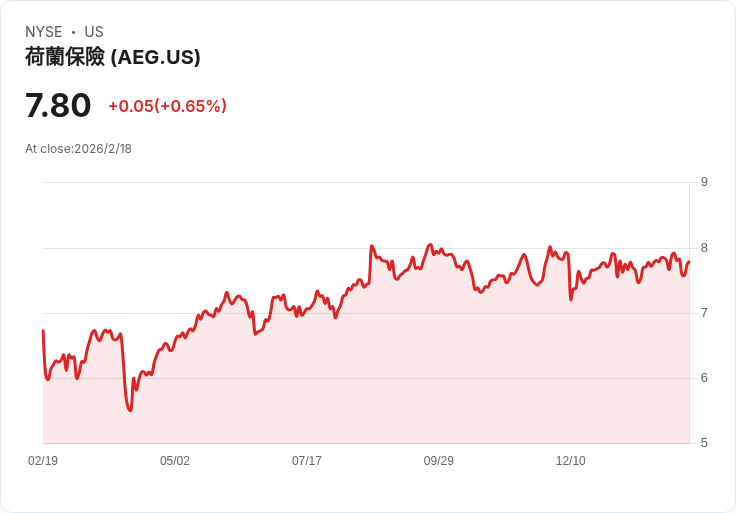Click the NYSE exchange label
Image resolution: width=736 pixels, height=513 pixels.
point(43,32)
